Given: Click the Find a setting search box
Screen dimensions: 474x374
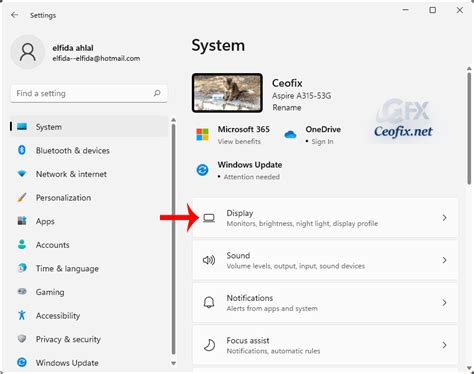Looking at the screenshot, I should tap(89, 93).
